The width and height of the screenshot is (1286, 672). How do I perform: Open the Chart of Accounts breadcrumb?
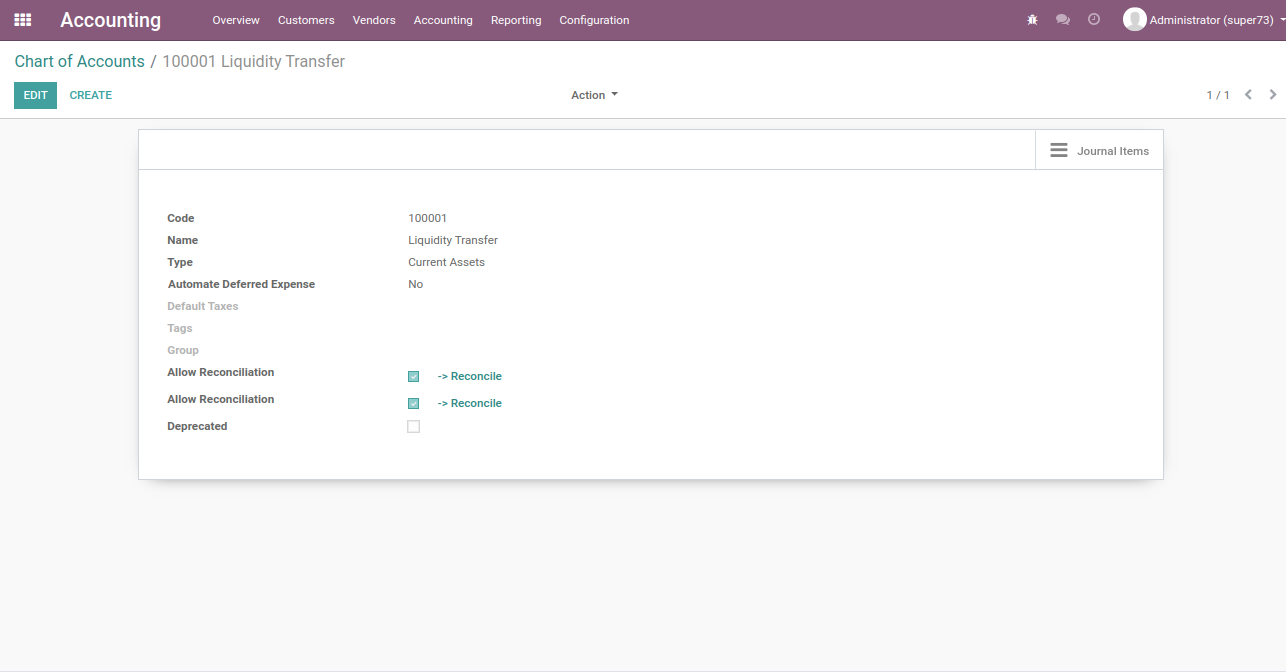click(x=79, y=61)
